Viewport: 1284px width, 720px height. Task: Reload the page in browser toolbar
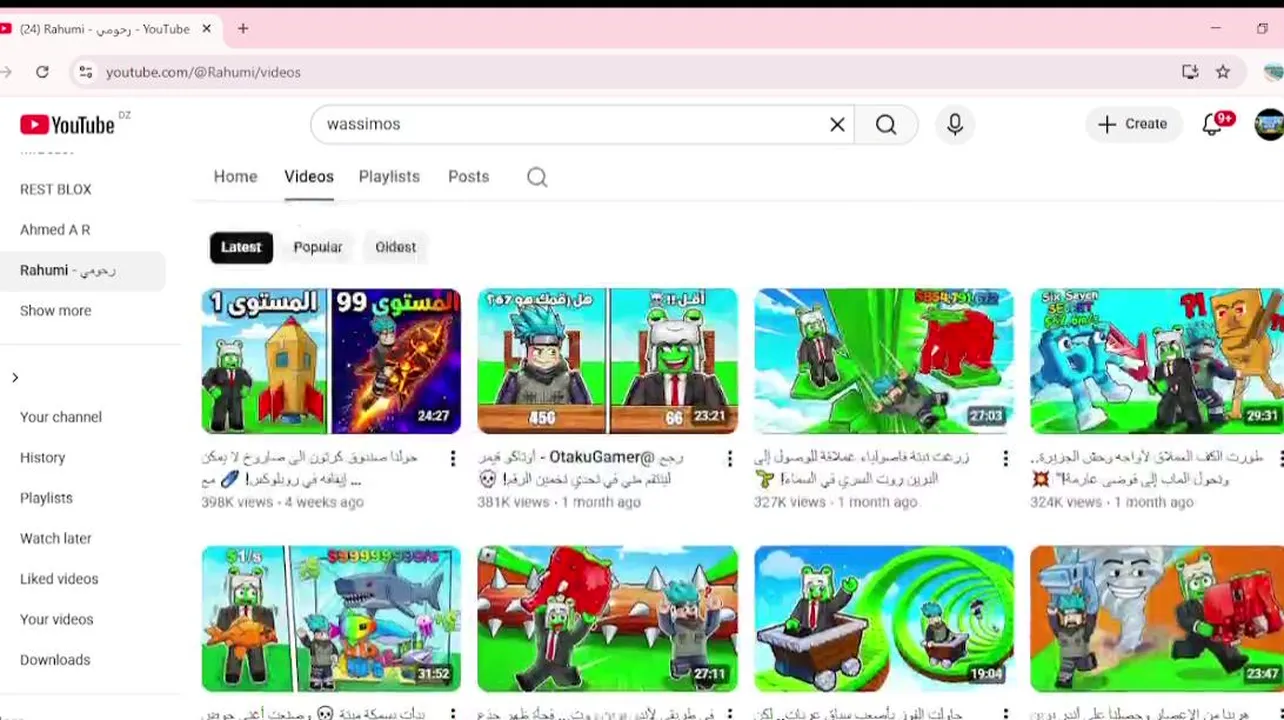pyautogui.click(x=42, y=72)
